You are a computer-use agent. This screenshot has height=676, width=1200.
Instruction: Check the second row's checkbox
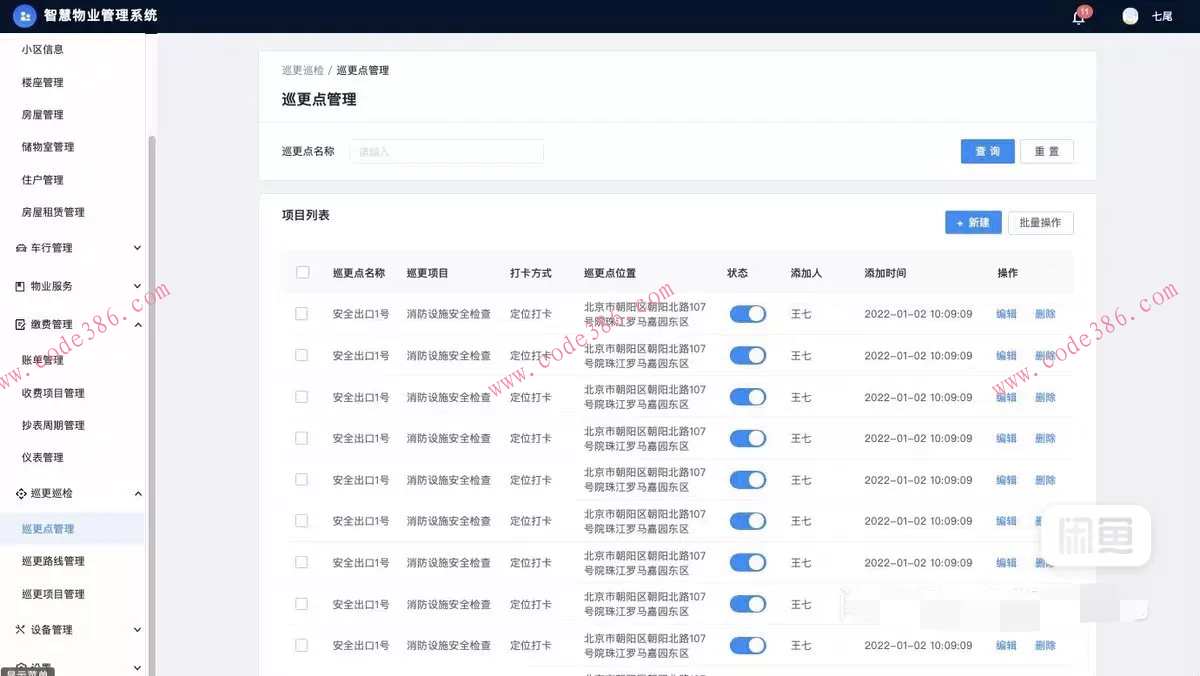pyautogui.click(x=302, y=355)
